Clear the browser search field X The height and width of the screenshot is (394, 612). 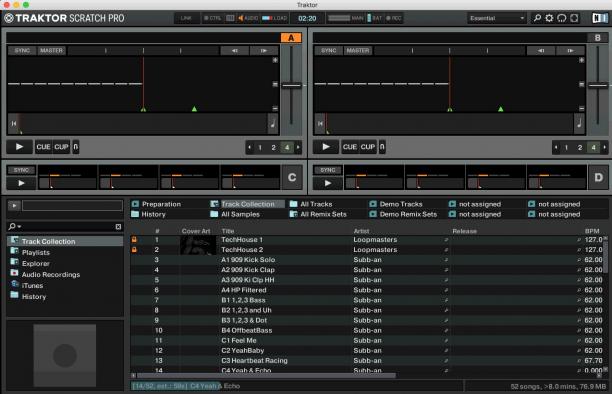(118, 226)
